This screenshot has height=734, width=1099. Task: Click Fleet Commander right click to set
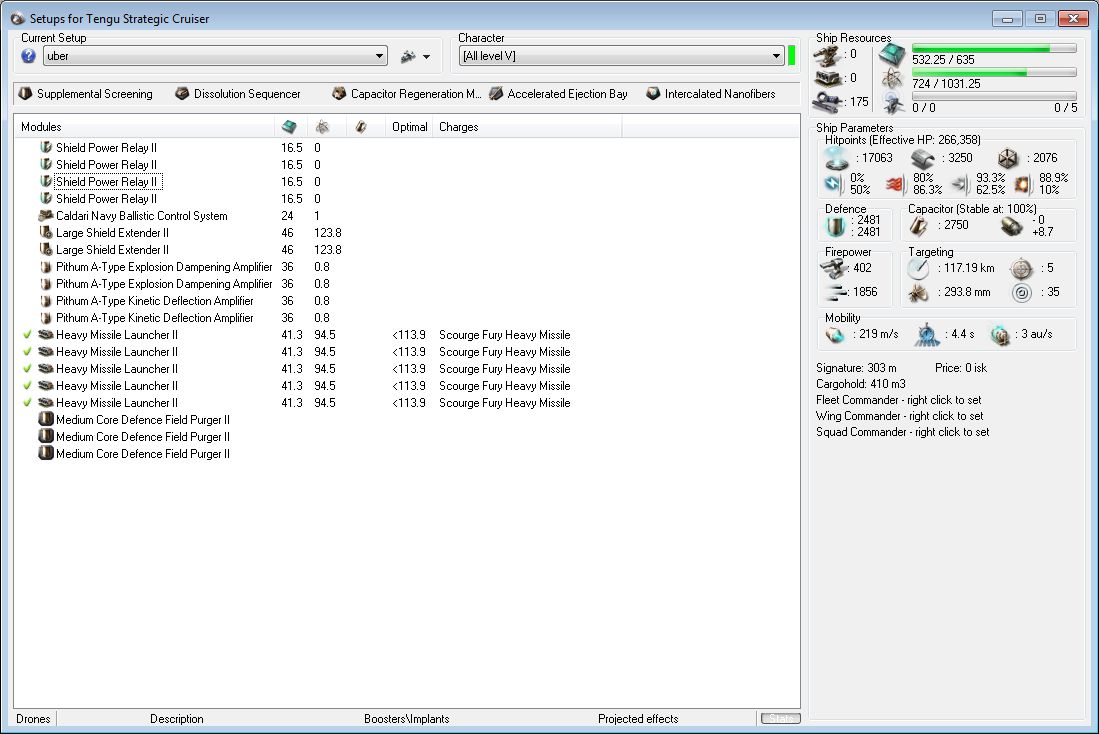click(899, 400)
